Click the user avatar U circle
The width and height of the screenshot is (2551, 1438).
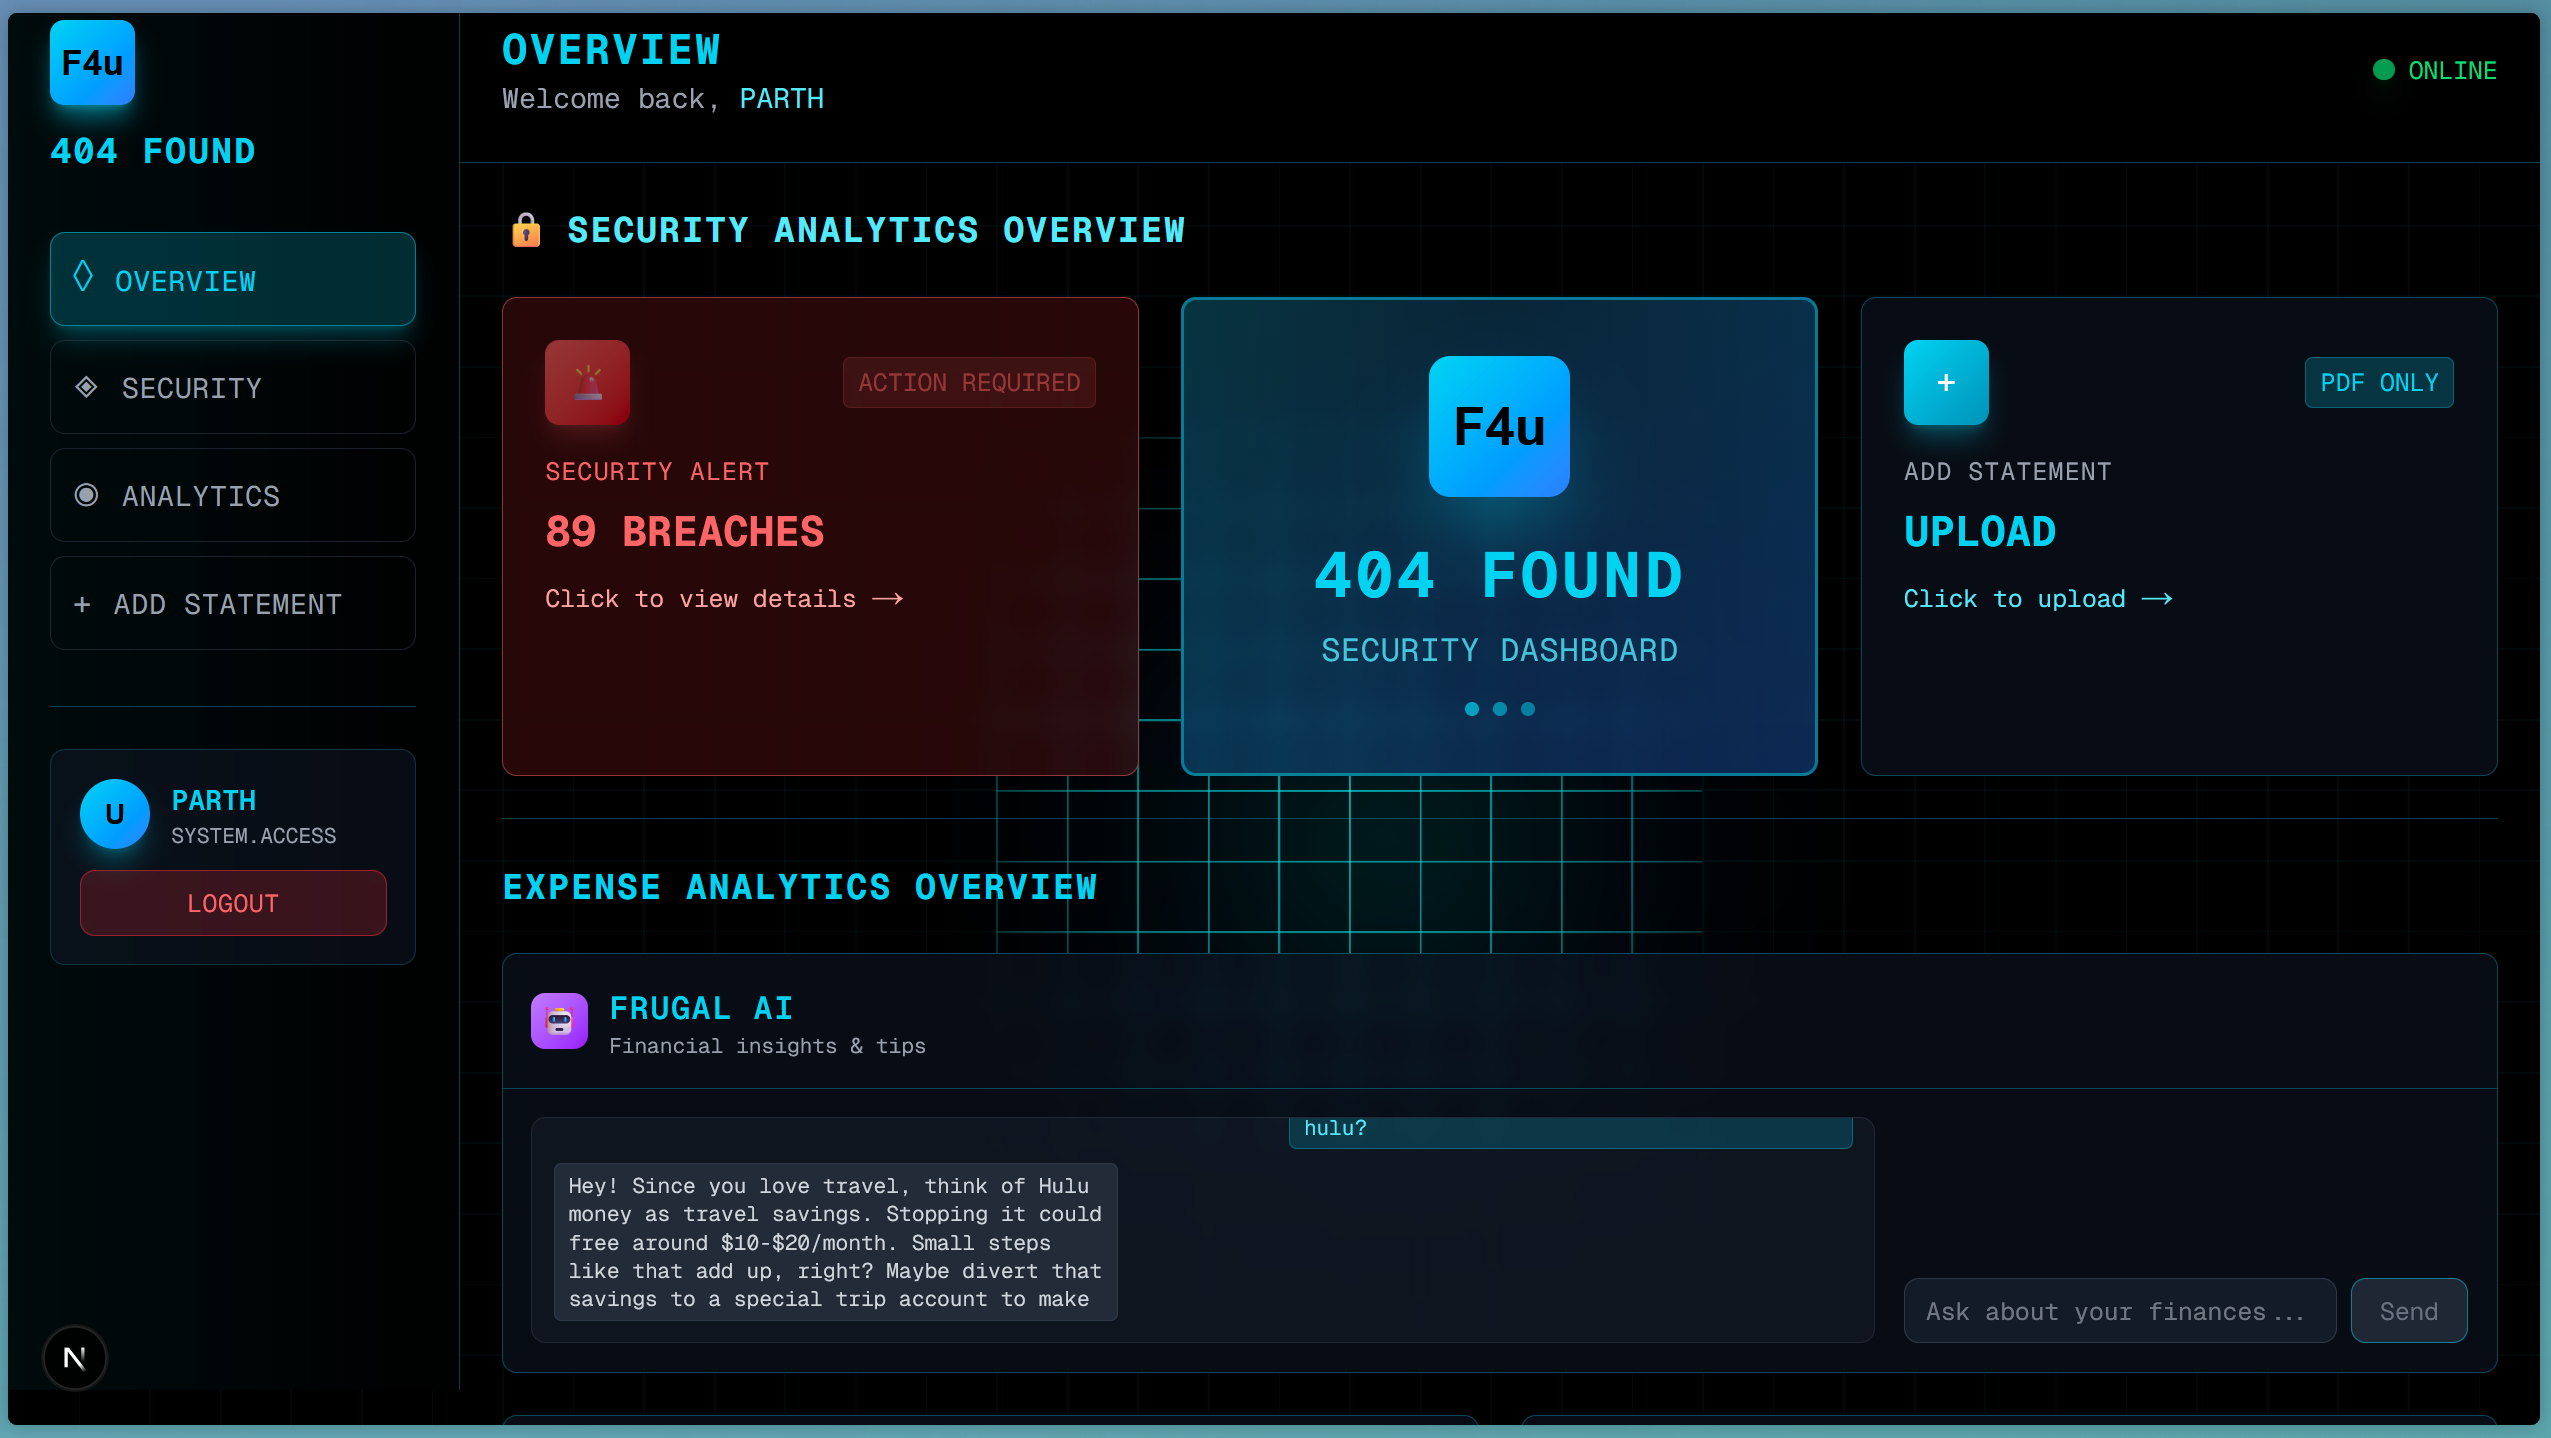pyautogui.click(x=115, y=814)
